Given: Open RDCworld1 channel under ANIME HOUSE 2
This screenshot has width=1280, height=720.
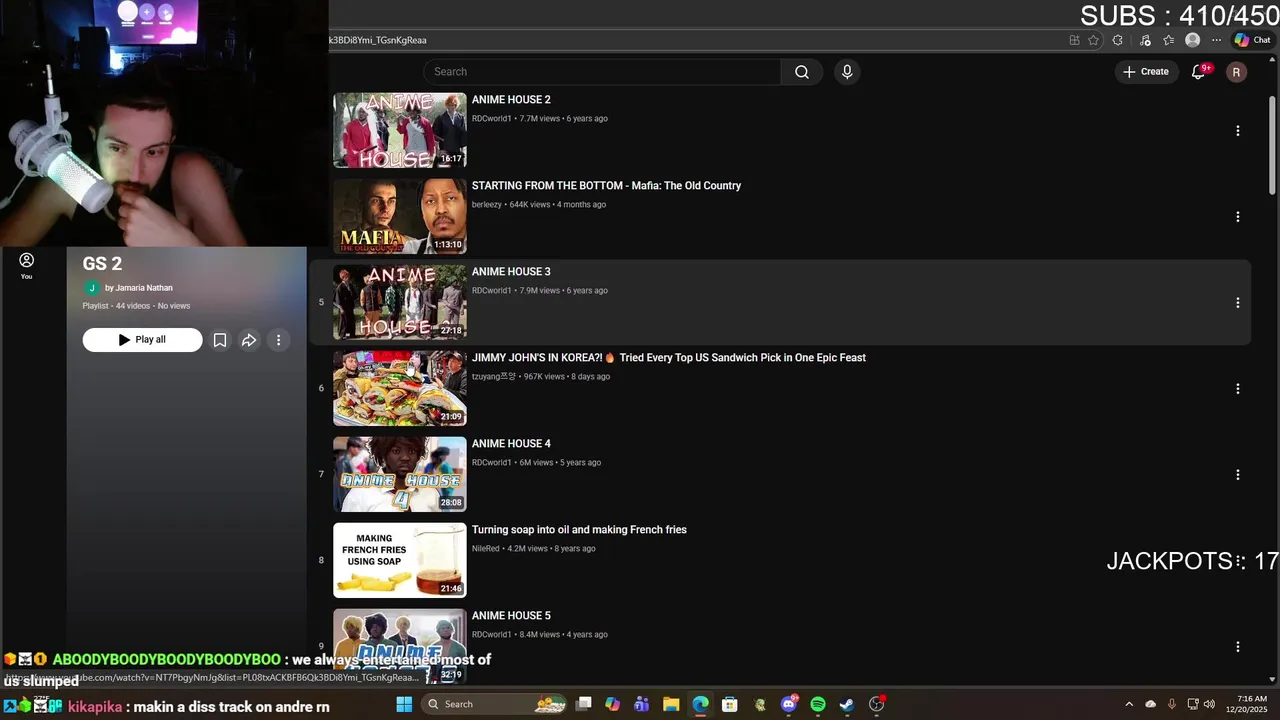Looking at the screenshot, I should pos(491,119).
